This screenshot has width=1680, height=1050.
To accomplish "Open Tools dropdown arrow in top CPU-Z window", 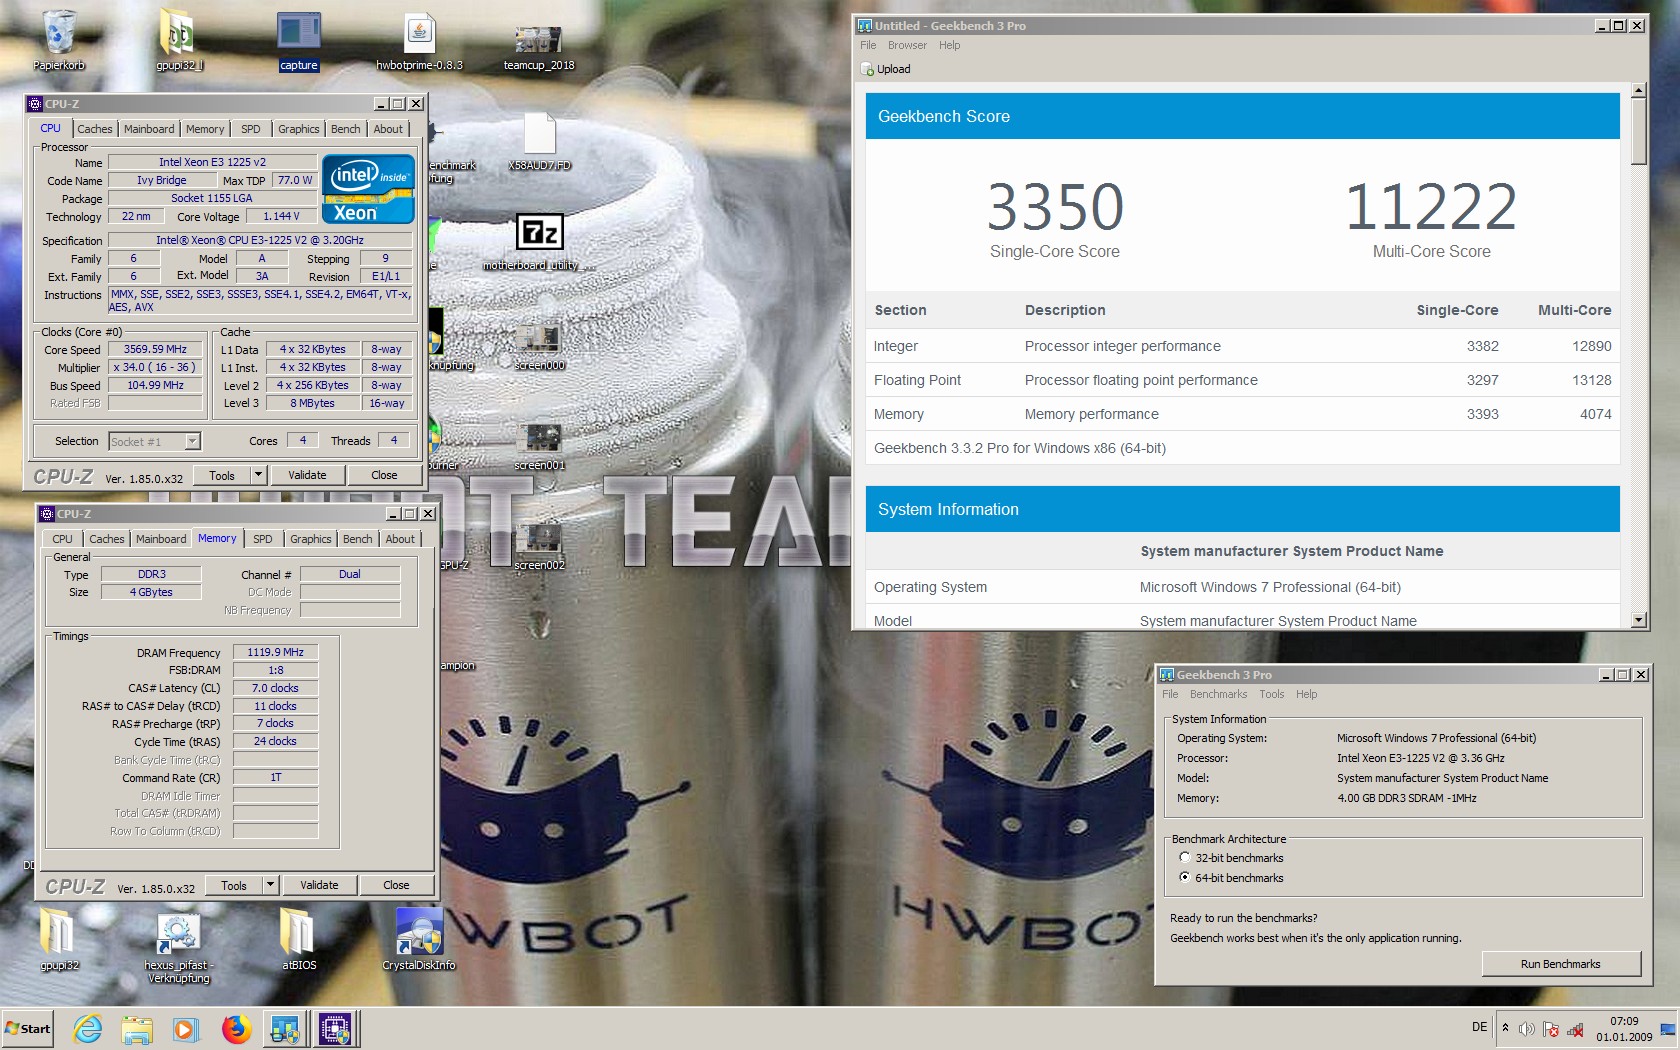I will click(x=258, y=475).
